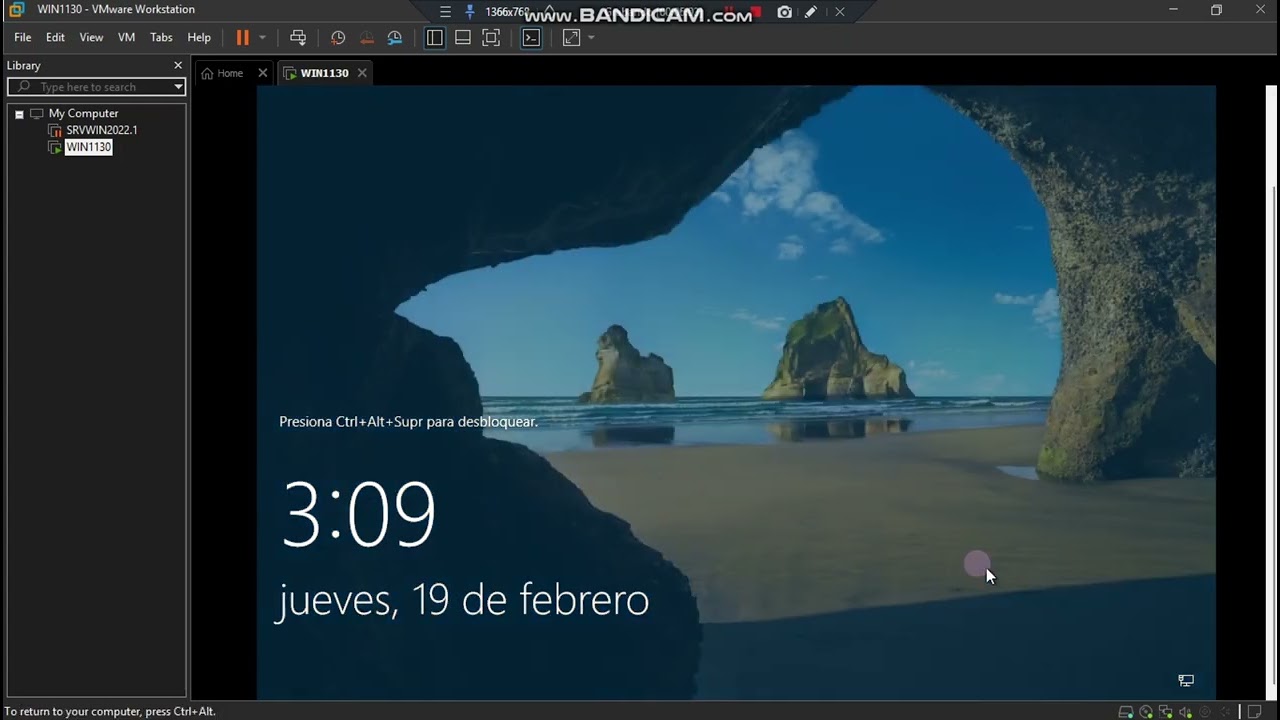Enter full screen mode
This screenshot has width=1280, height=720.
(491, 37)
